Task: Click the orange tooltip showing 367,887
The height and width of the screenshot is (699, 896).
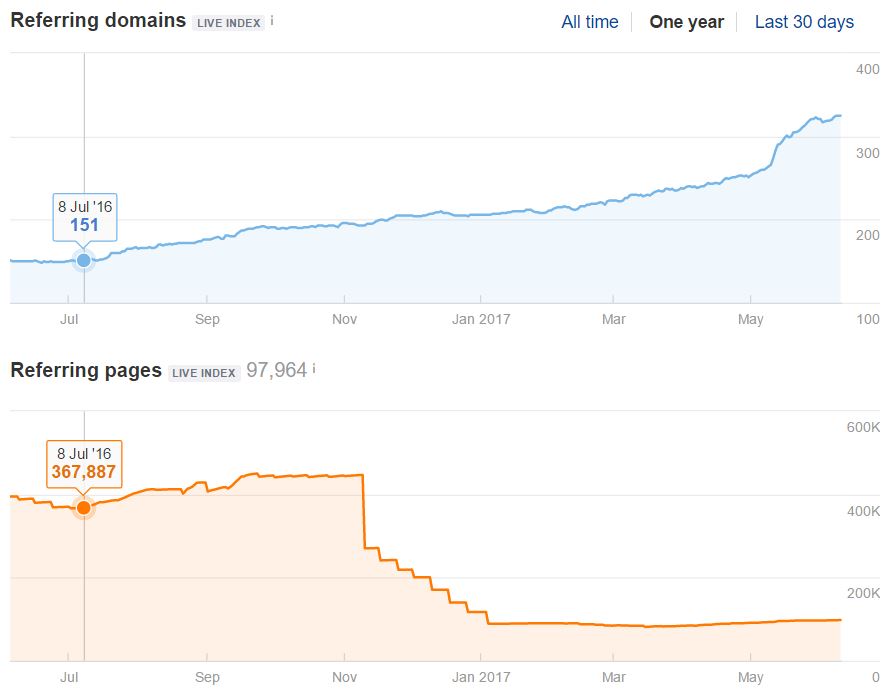Action: [x=85, y=462]
